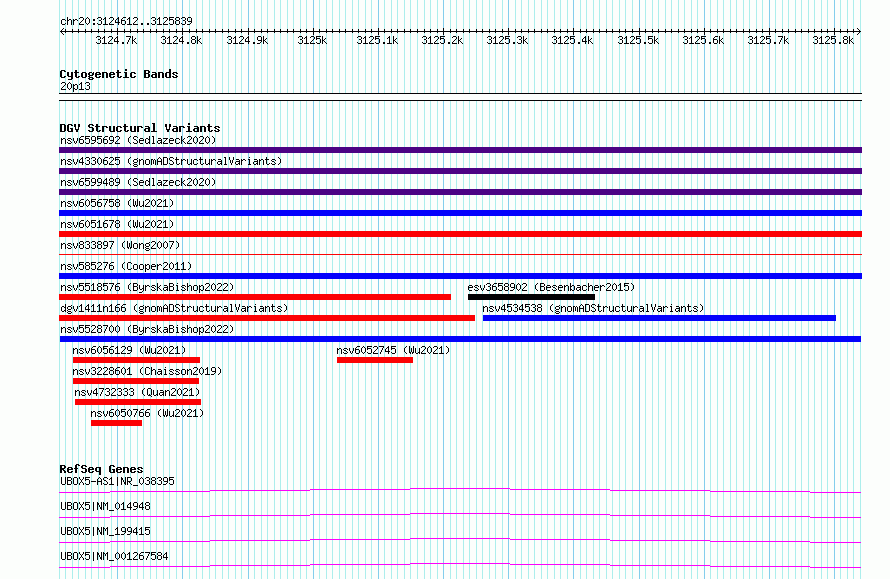The height and width of the screenshot is (579, 890).
Task: Click the black bar under esv3658902
Action: [531, 297]
